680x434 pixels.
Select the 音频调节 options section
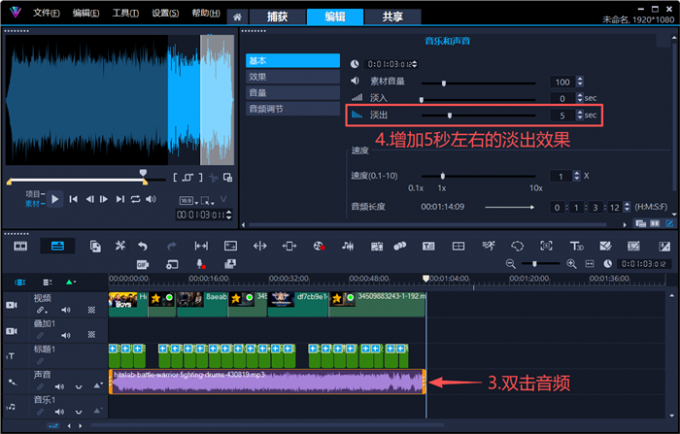[x=293, y=109]
